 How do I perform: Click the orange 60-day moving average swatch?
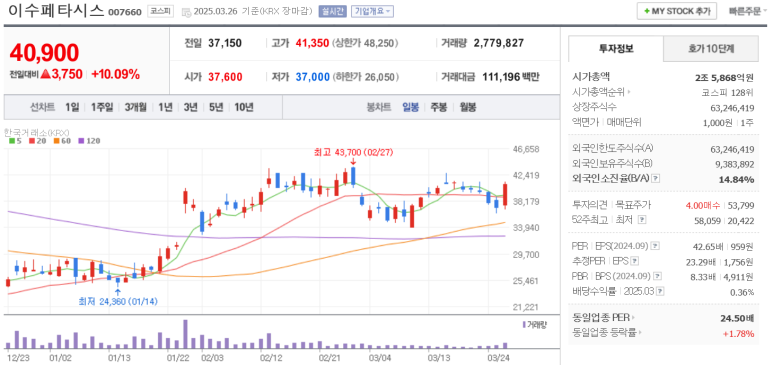(57, 141)
